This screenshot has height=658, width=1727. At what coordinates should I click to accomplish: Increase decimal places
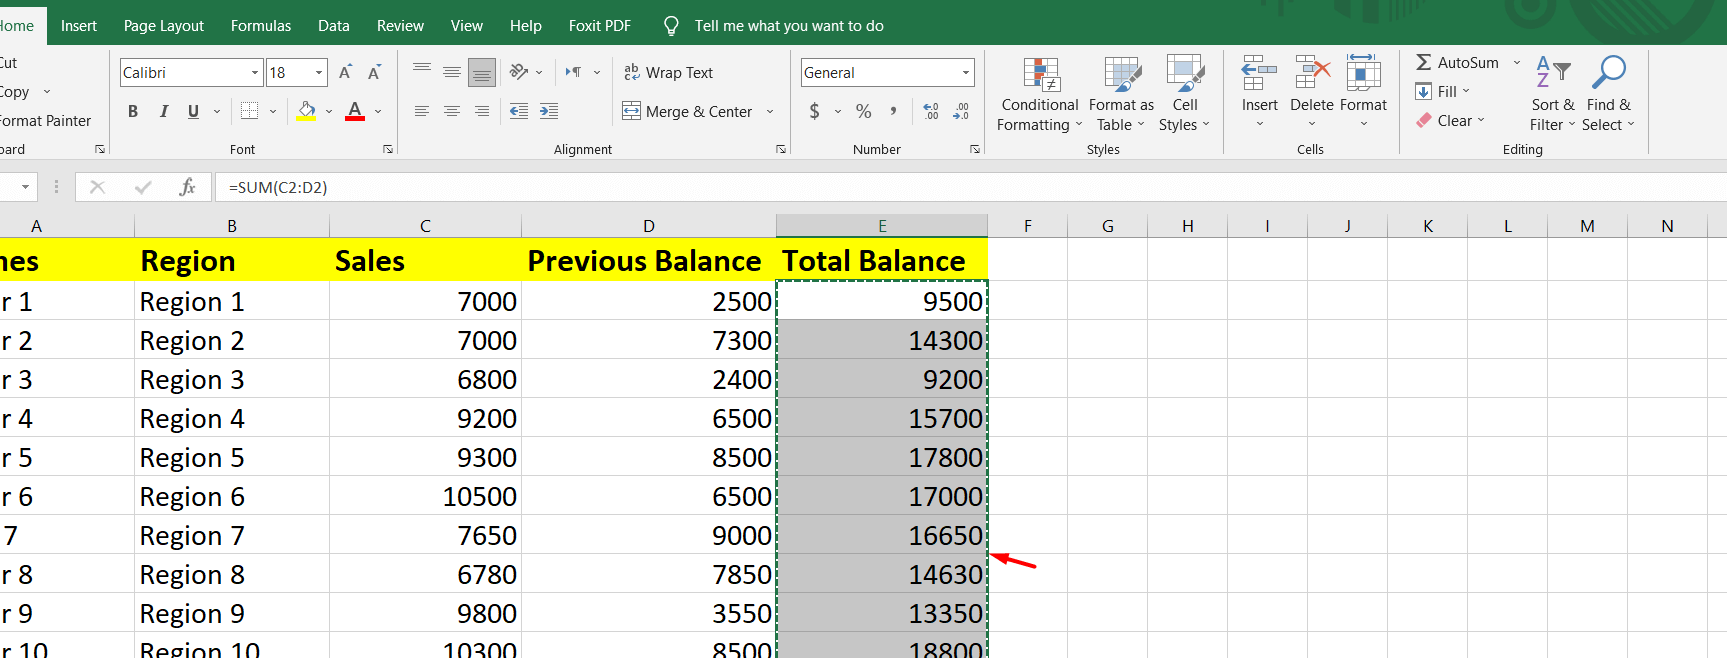pos(931,111)
